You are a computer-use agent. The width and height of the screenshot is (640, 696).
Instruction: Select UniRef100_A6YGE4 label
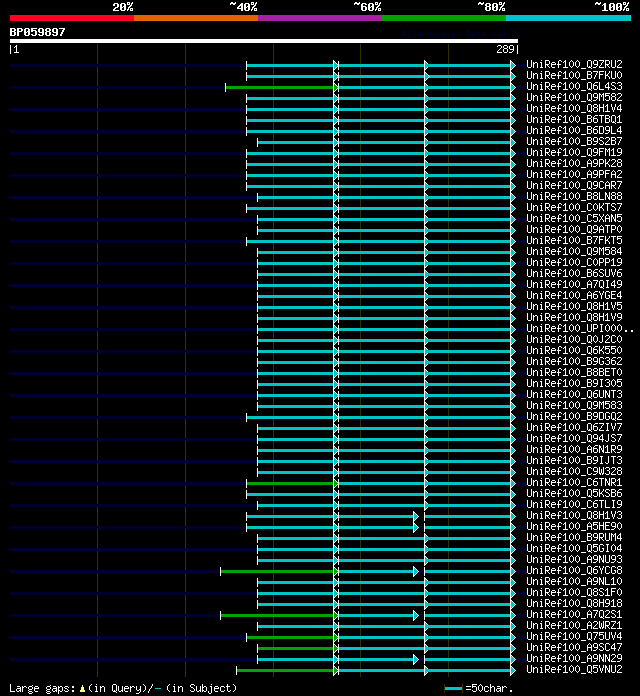(x=574, y=296)
